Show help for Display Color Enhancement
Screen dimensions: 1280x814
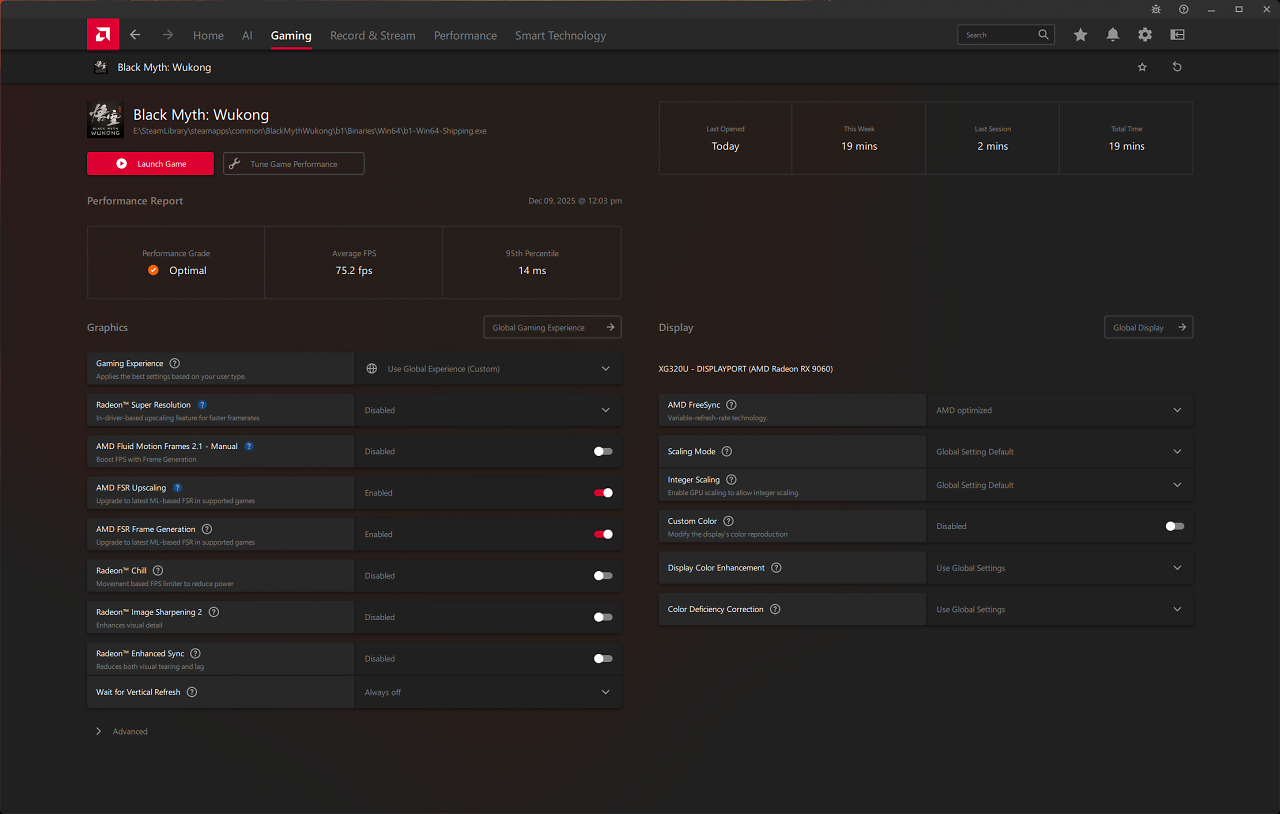click(x=776, y=568)
